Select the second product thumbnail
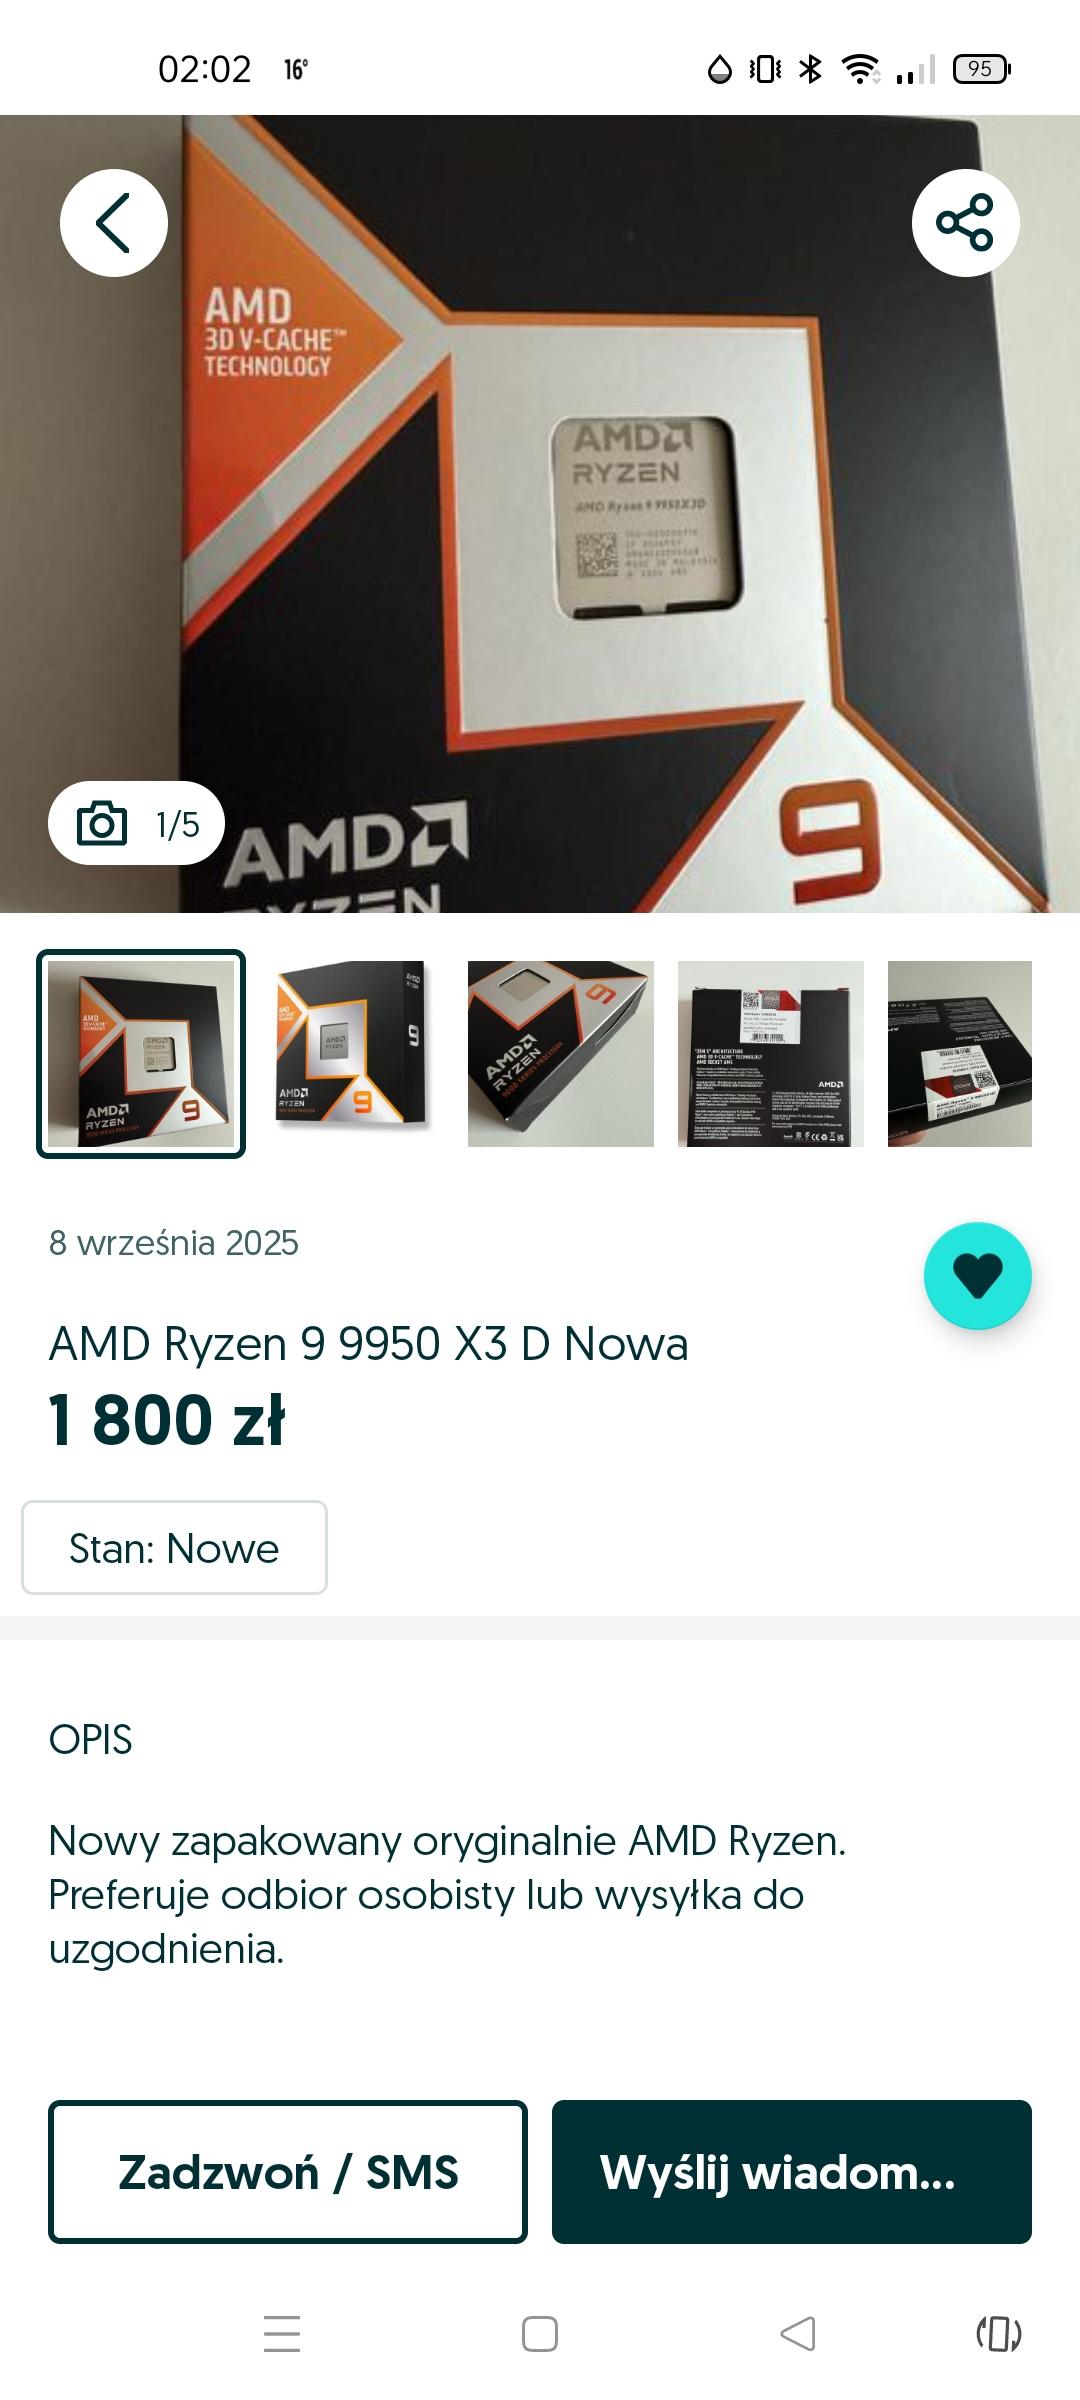 351,1054
